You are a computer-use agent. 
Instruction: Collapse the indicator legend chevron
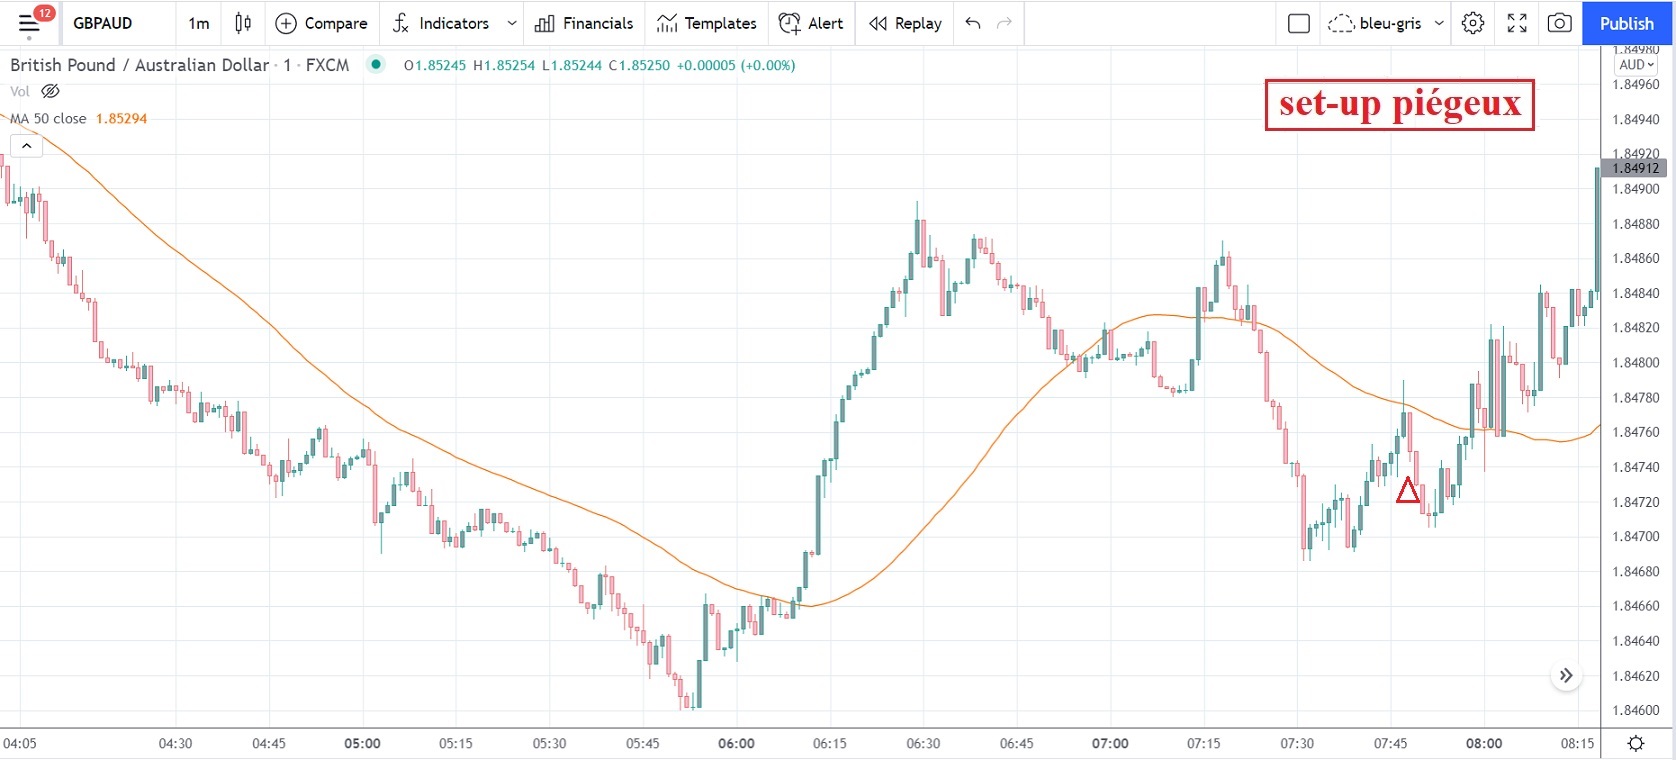(x=27, y=146)
